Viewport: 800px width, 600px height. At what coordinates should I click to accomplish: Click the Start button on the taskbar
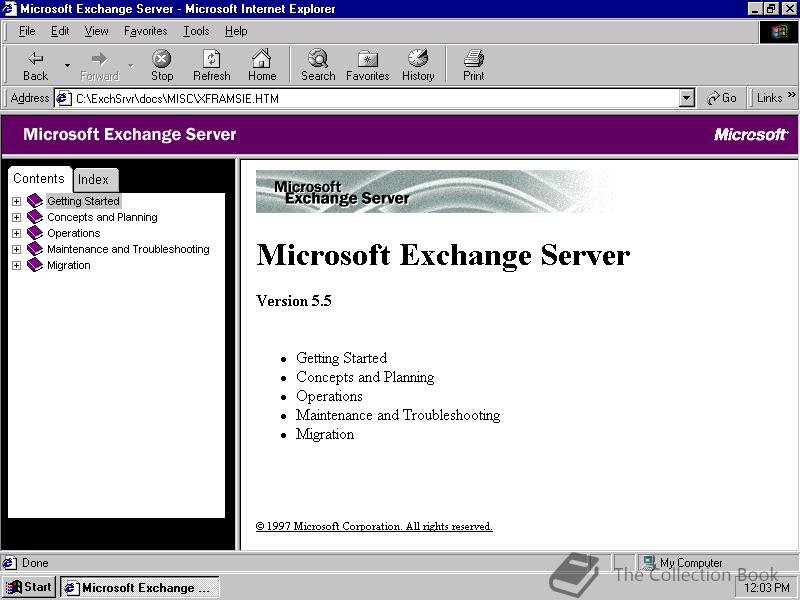pos(29,587)
